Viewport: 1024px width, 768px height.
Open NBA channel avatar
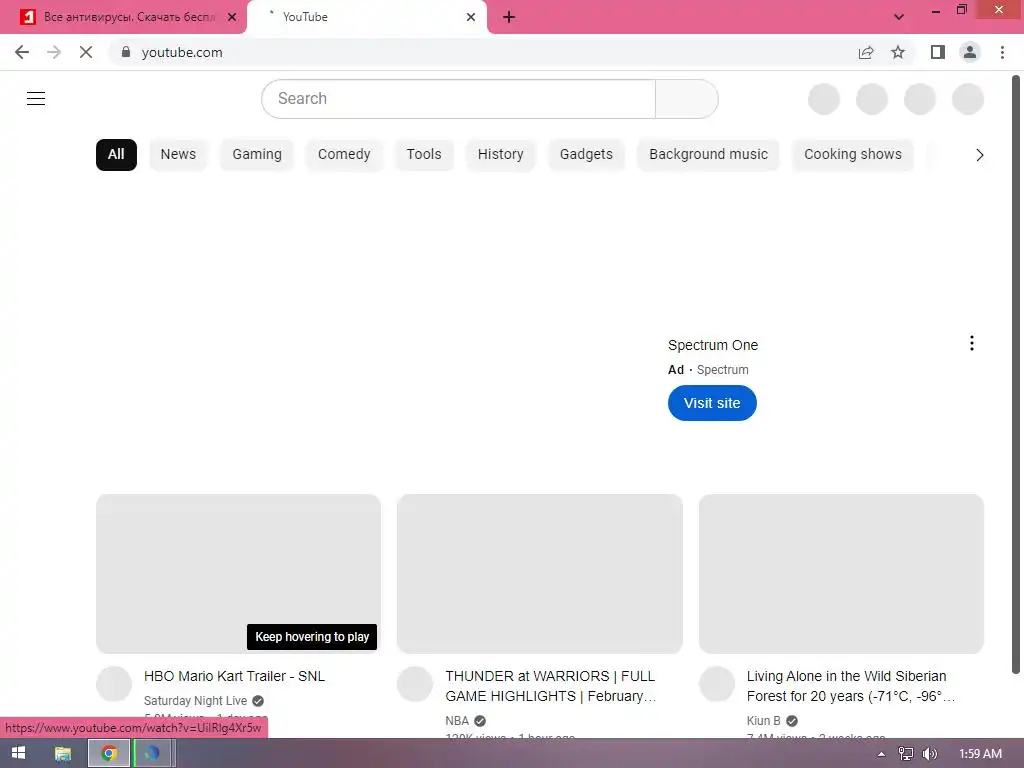415,684
